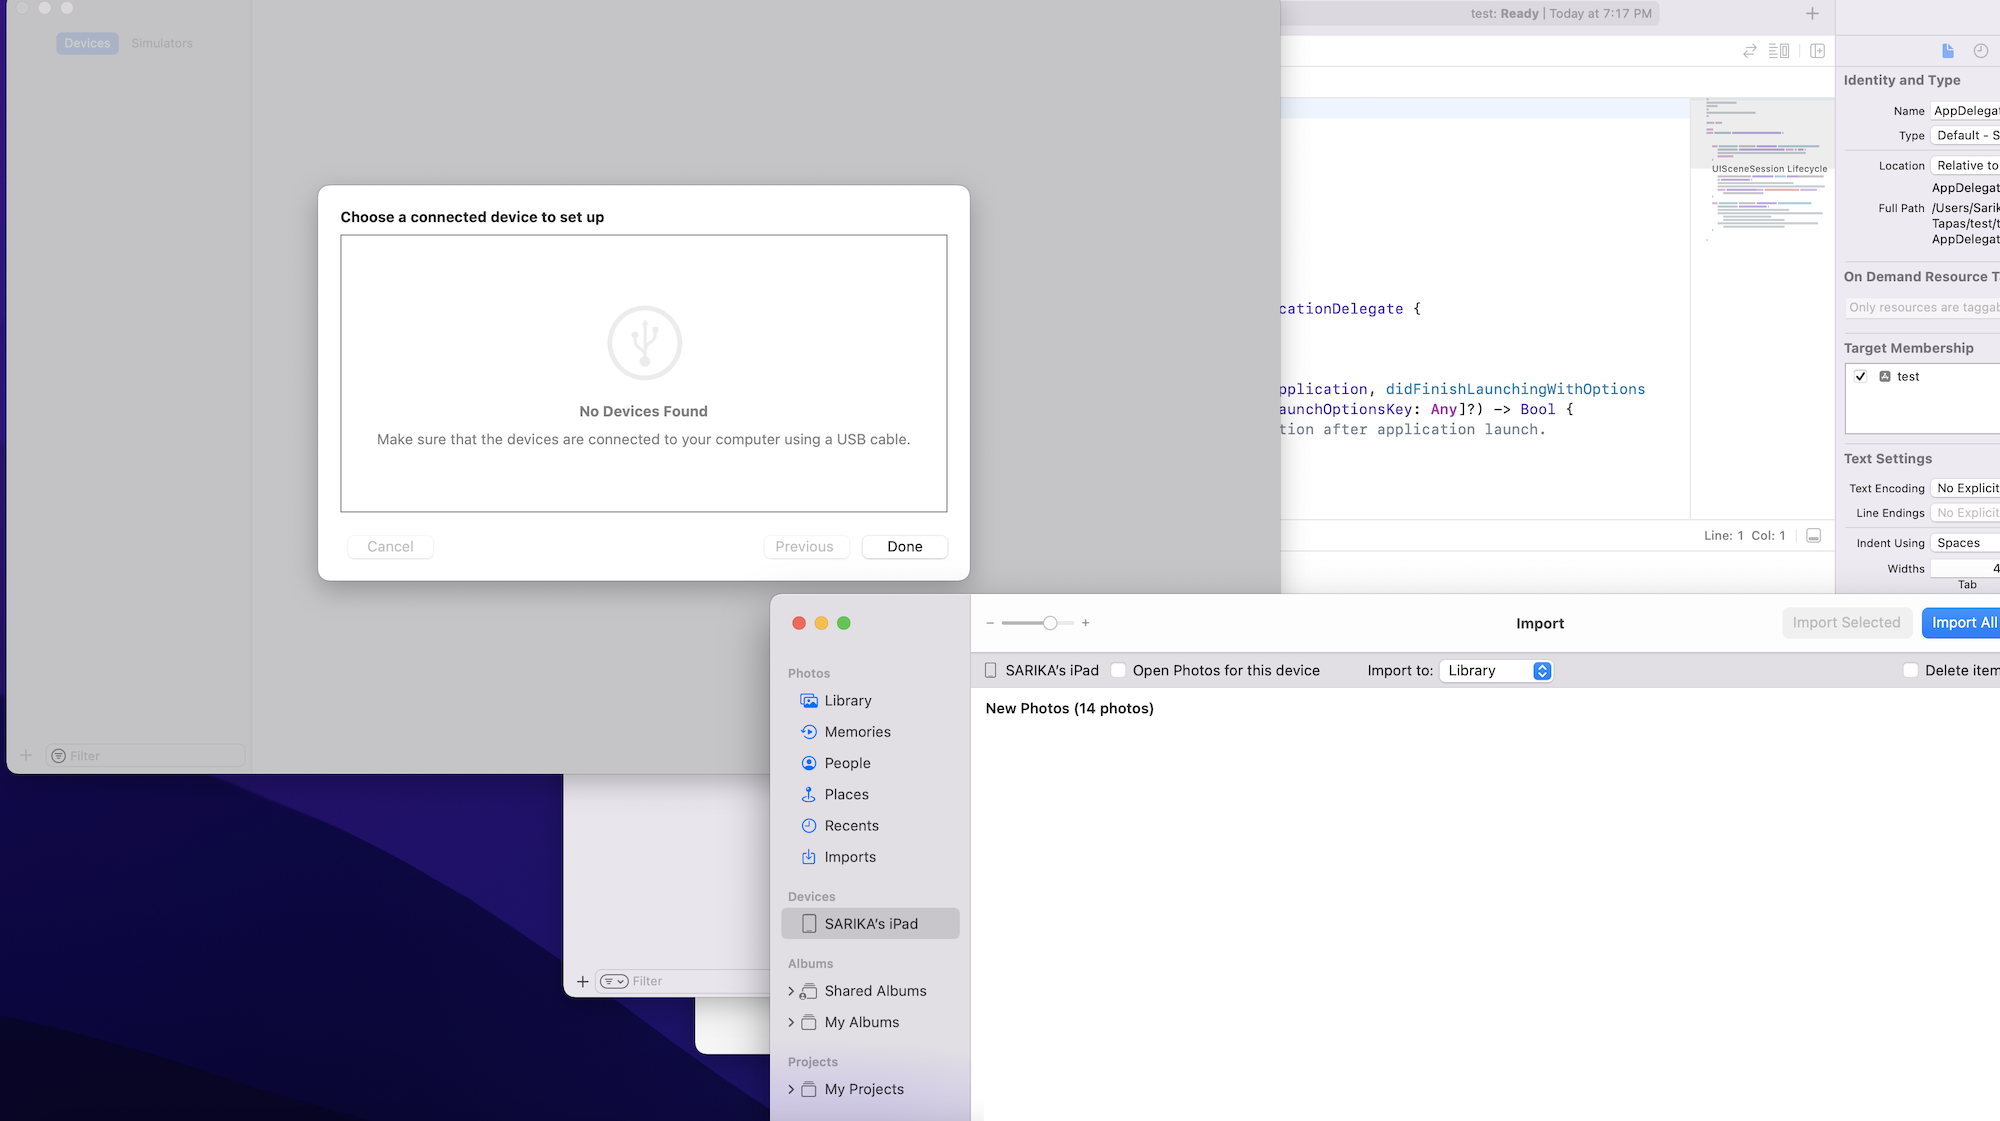Click the Xcode add editor icon

tap(1817, 51)
